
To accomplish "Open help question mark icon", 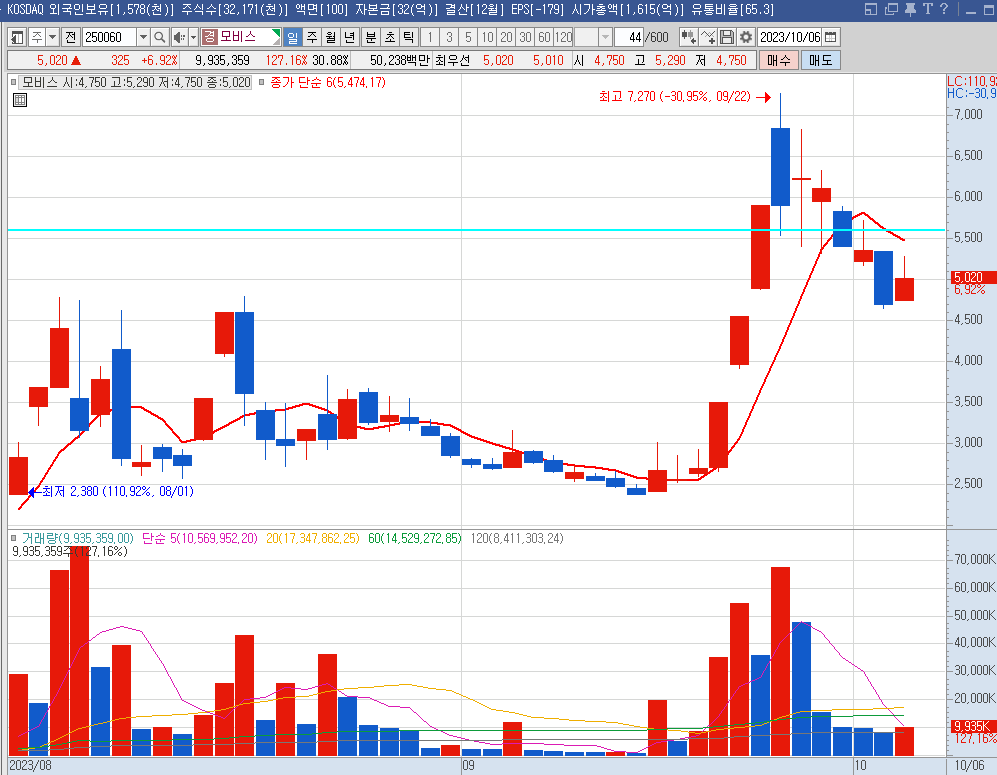I will (944, 9).
